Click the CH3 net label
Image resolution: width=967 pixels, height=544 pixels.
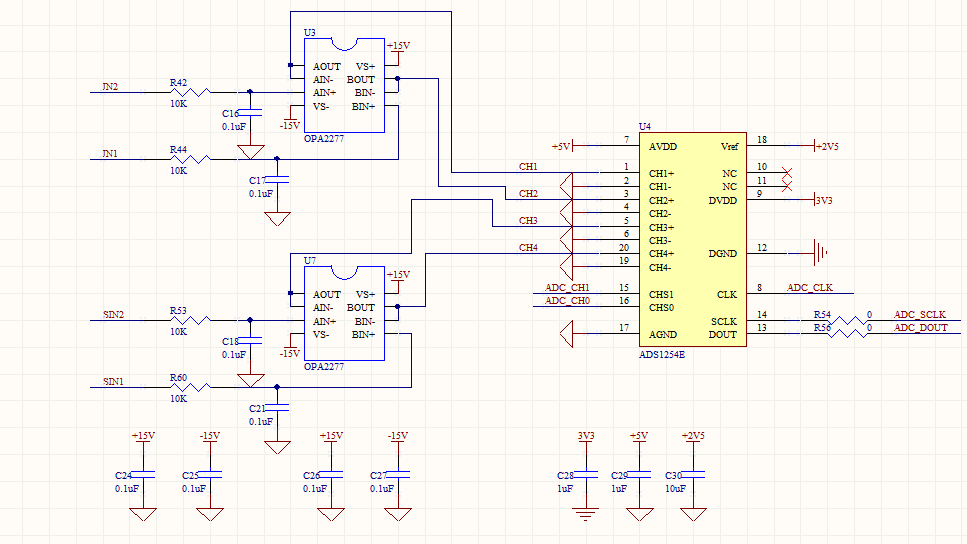[528, 220]
